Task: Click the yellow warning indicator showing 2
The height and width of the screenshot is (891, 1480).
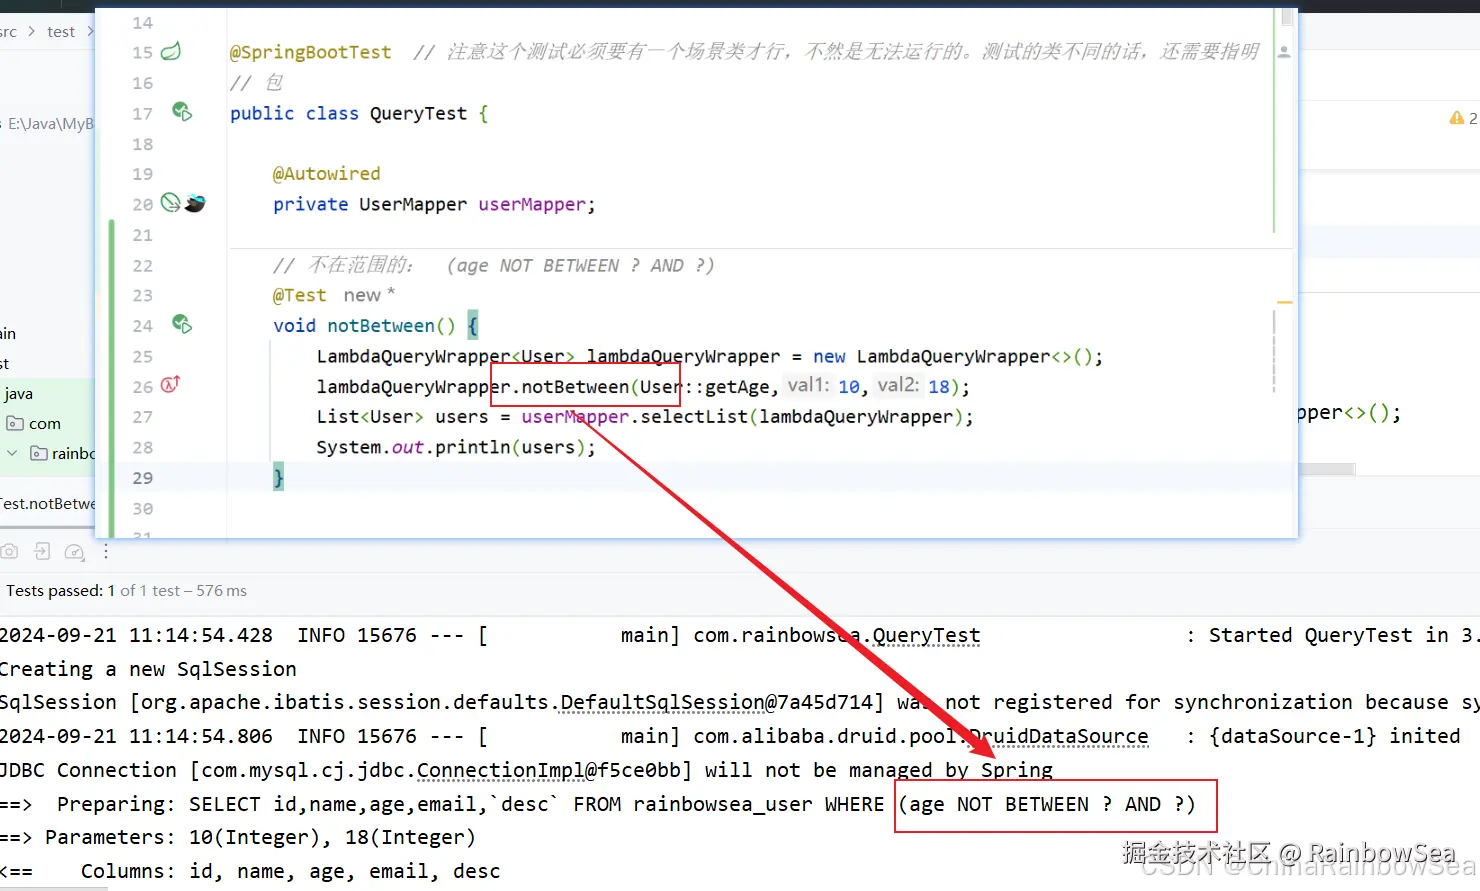Action: click(x=1463, y=118)
